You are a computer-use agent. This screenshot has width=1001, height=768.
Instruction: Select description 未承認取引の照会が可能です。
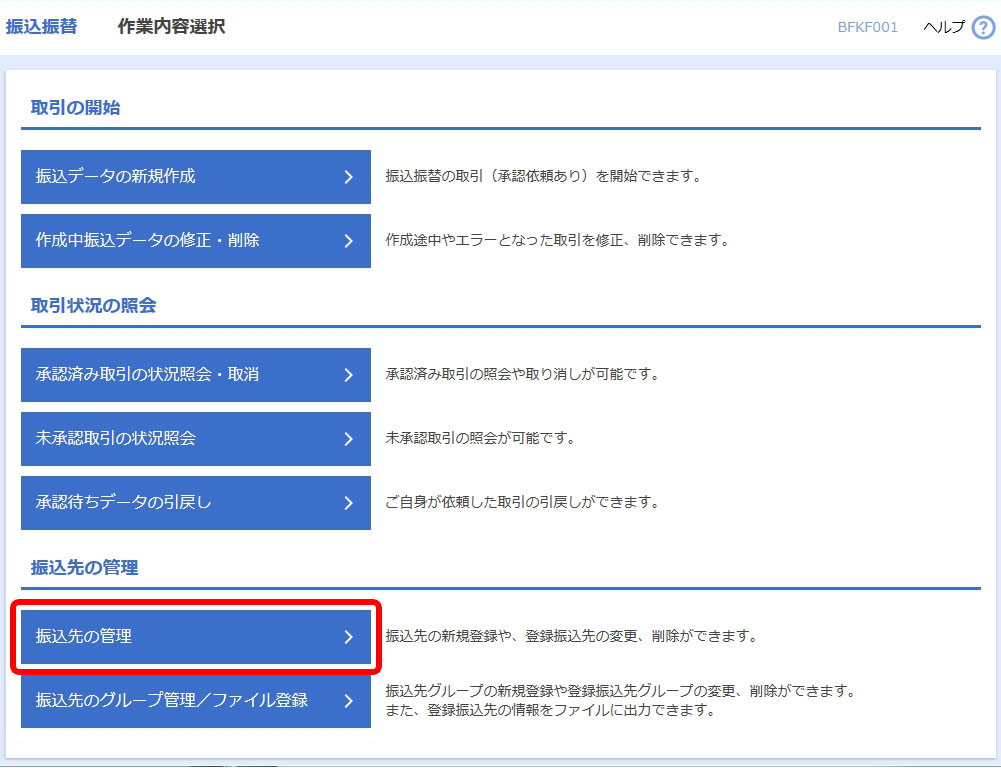tap(480, 438)
